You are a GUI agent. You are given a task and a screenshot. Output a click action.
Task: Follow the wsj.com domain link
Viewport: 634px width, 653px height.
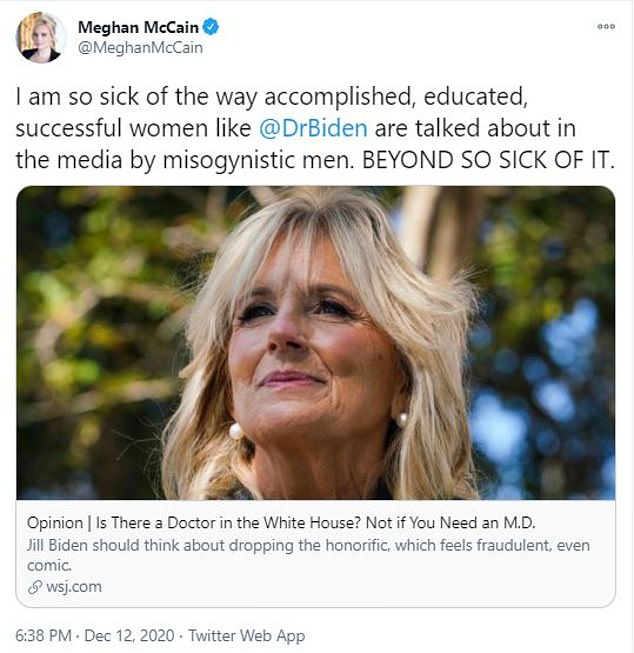[72, 587]
